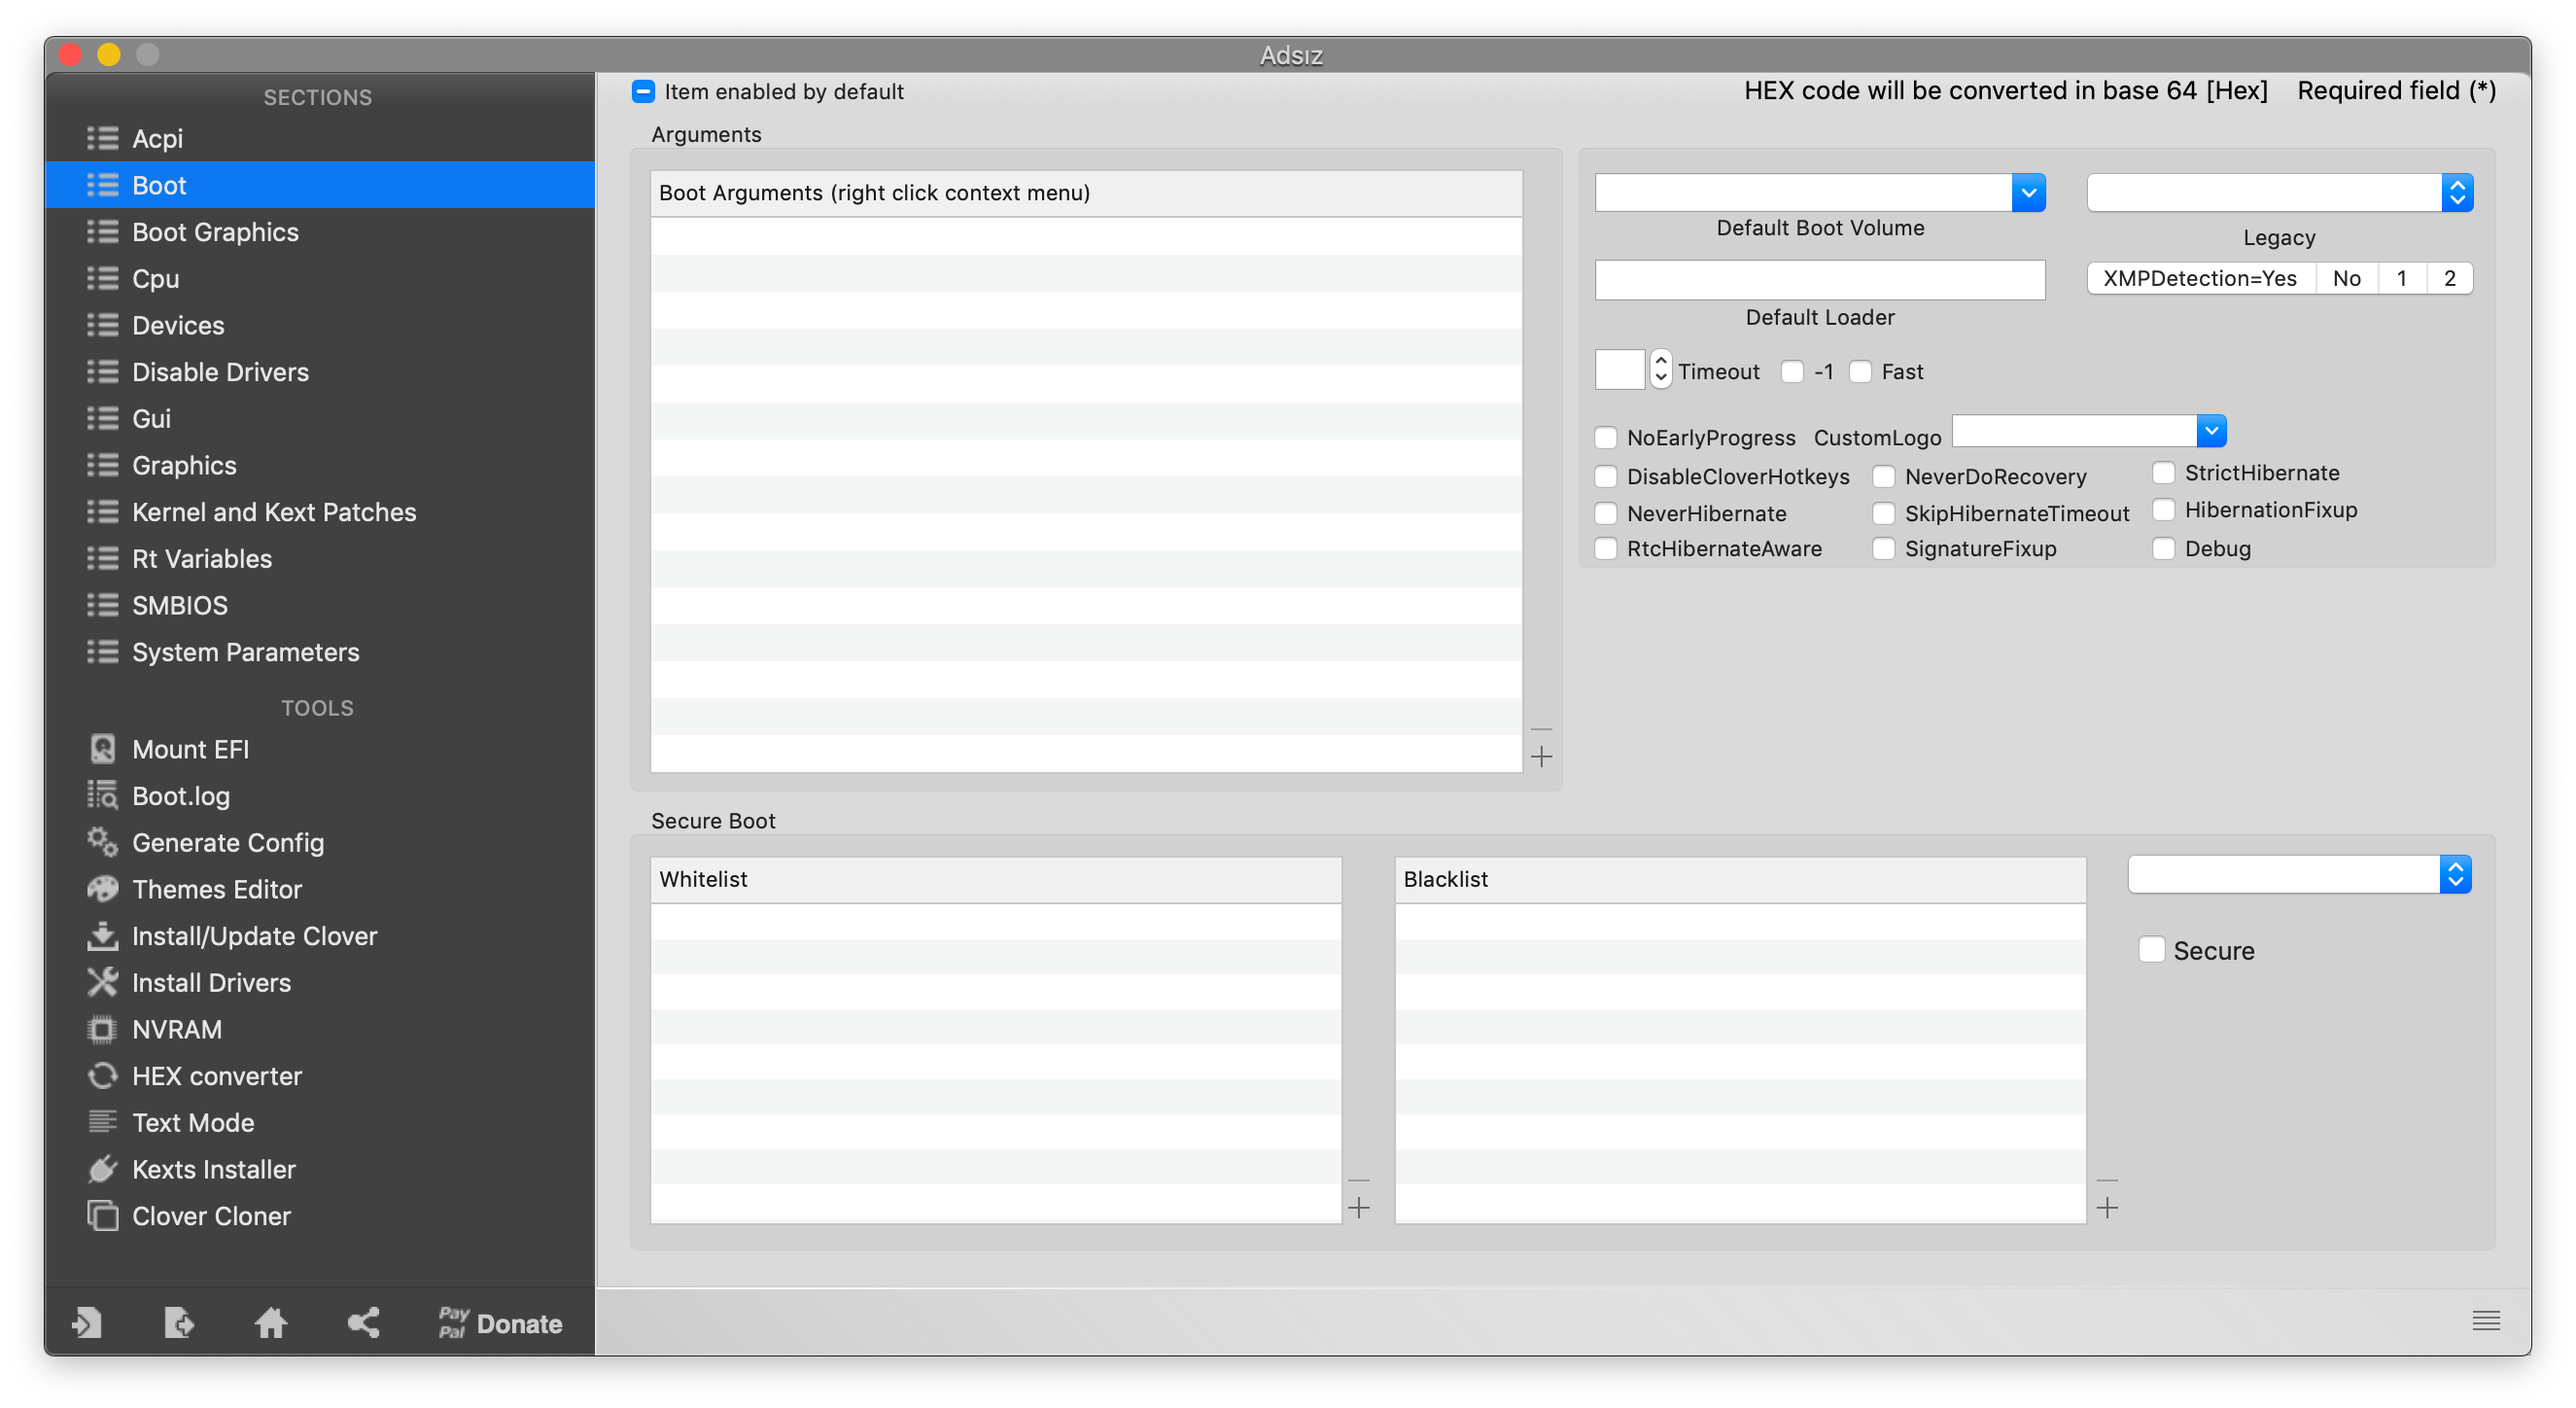
Task: Open Kernel and Kext Patches section
Action: point(274,511)
